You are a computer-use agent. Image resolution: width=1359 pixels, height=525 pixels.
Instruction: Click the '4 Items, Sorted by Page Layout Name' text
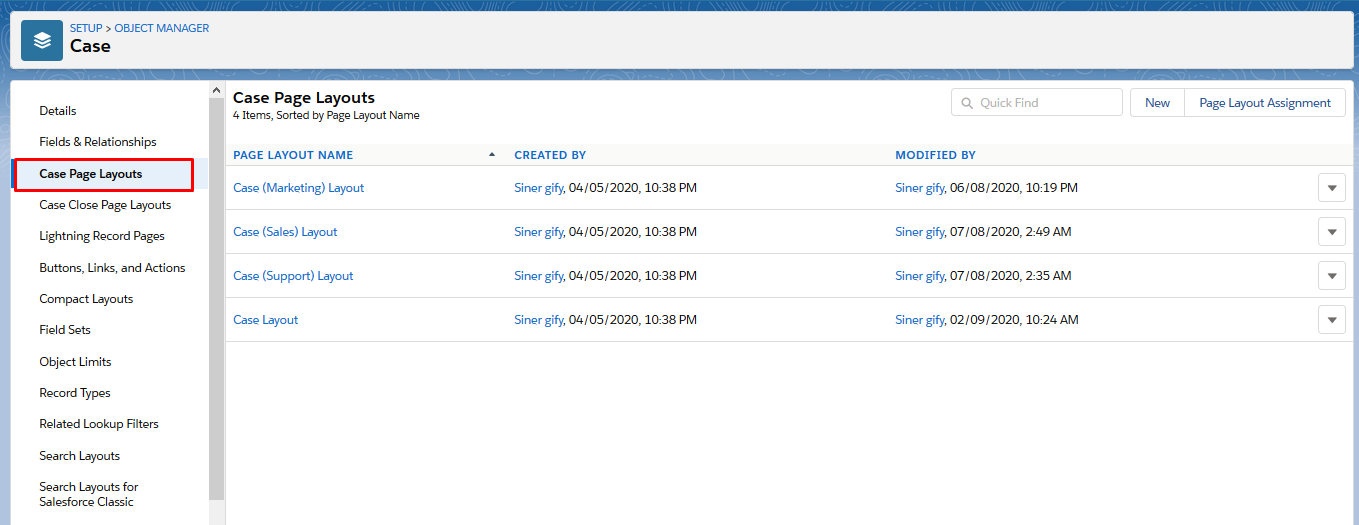pos(326,116)
